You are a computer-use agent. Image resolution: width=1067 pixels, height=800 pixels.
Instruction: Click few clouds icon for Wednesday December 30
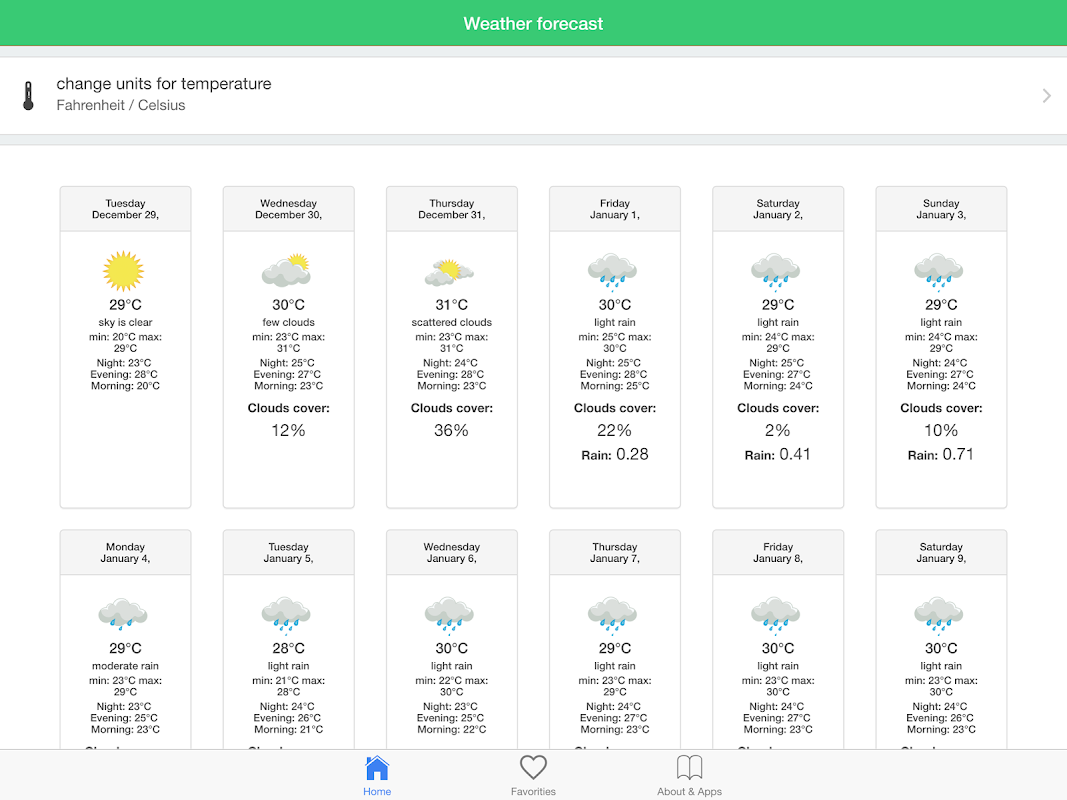286,270
